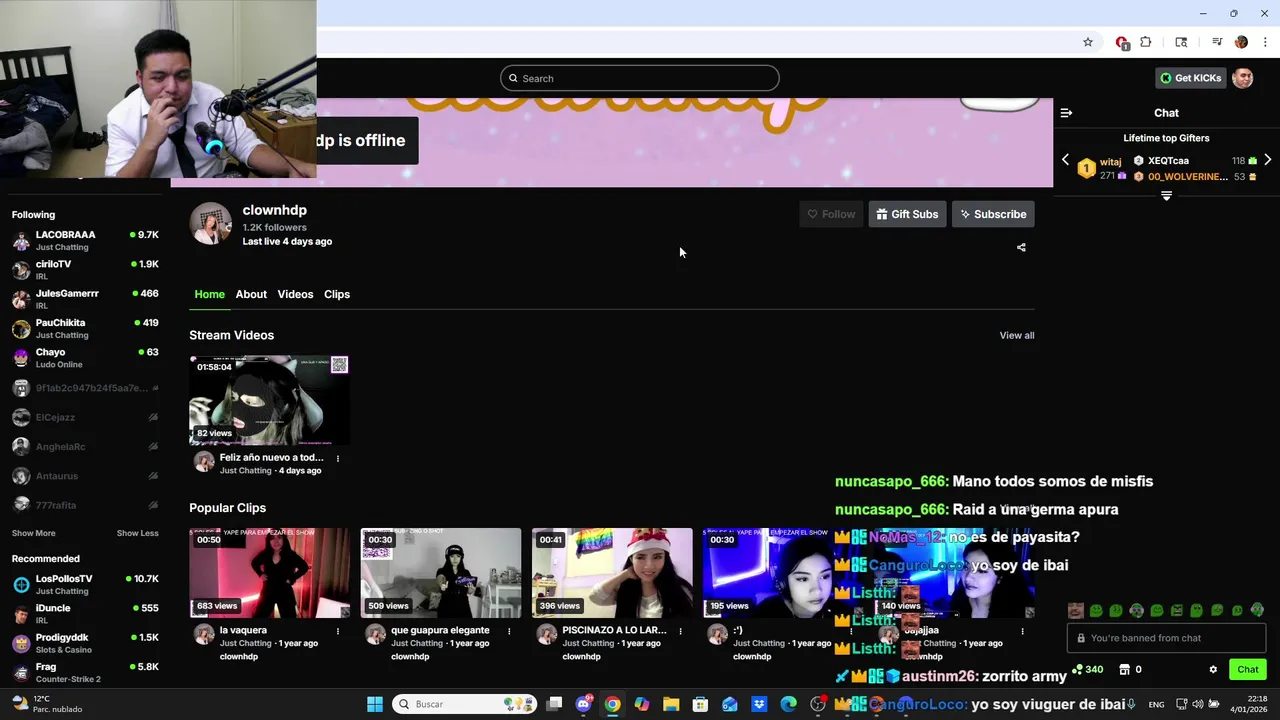Open Prodigyddk recommended channel
The width and height of the screenshot is (1280, 720).
coord(85,643)
